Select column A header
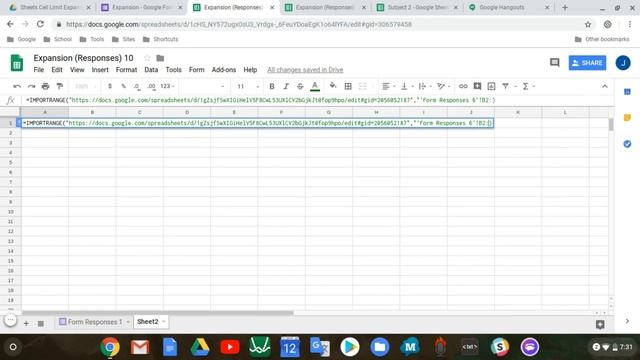 (45, 112)
